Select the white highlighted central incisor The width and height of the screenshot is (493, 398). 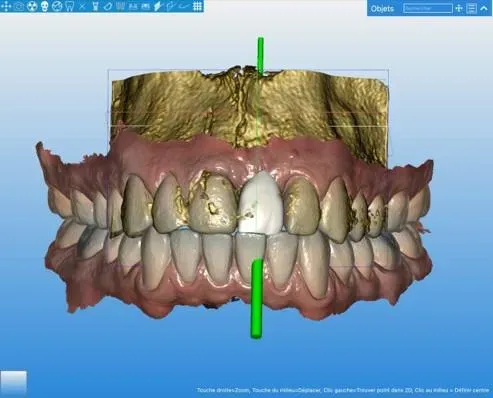coord(261,203)
